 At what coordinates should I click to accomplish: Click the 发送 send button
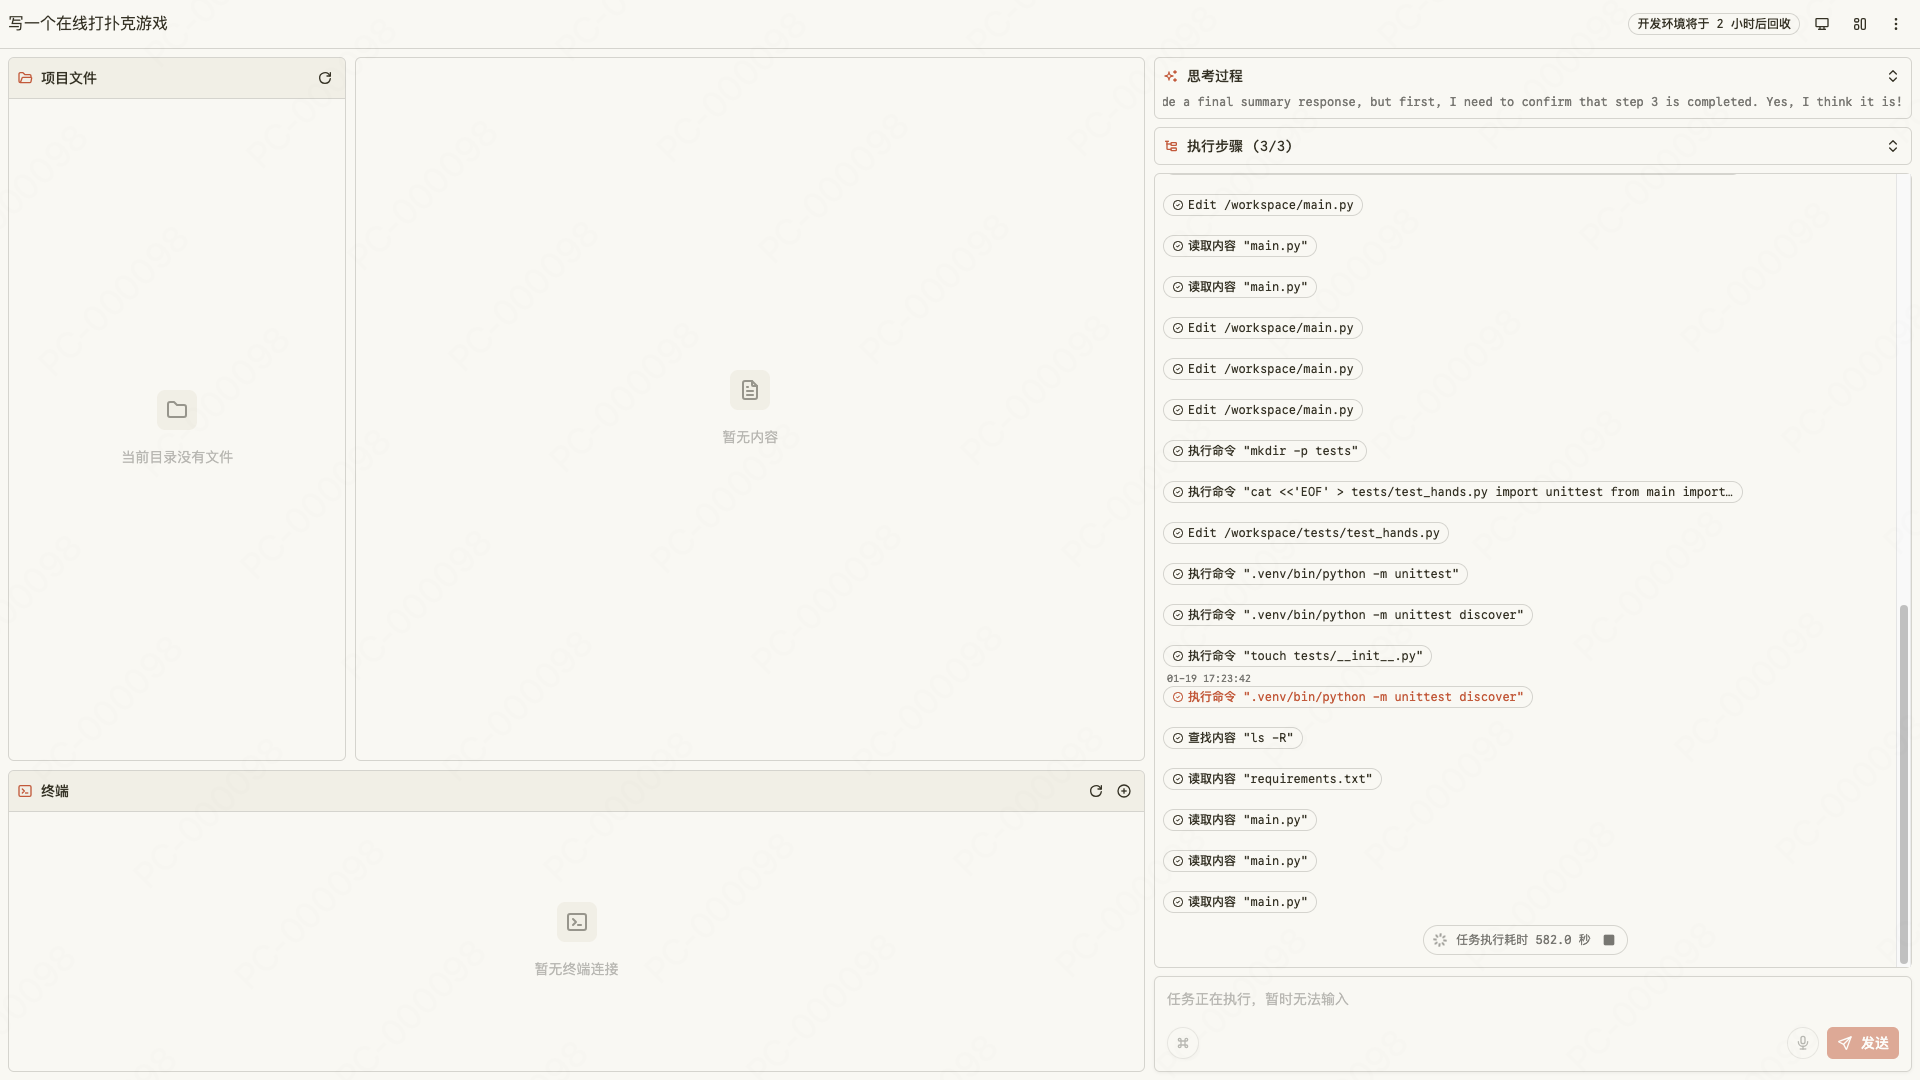[x=1862, y=1043]
